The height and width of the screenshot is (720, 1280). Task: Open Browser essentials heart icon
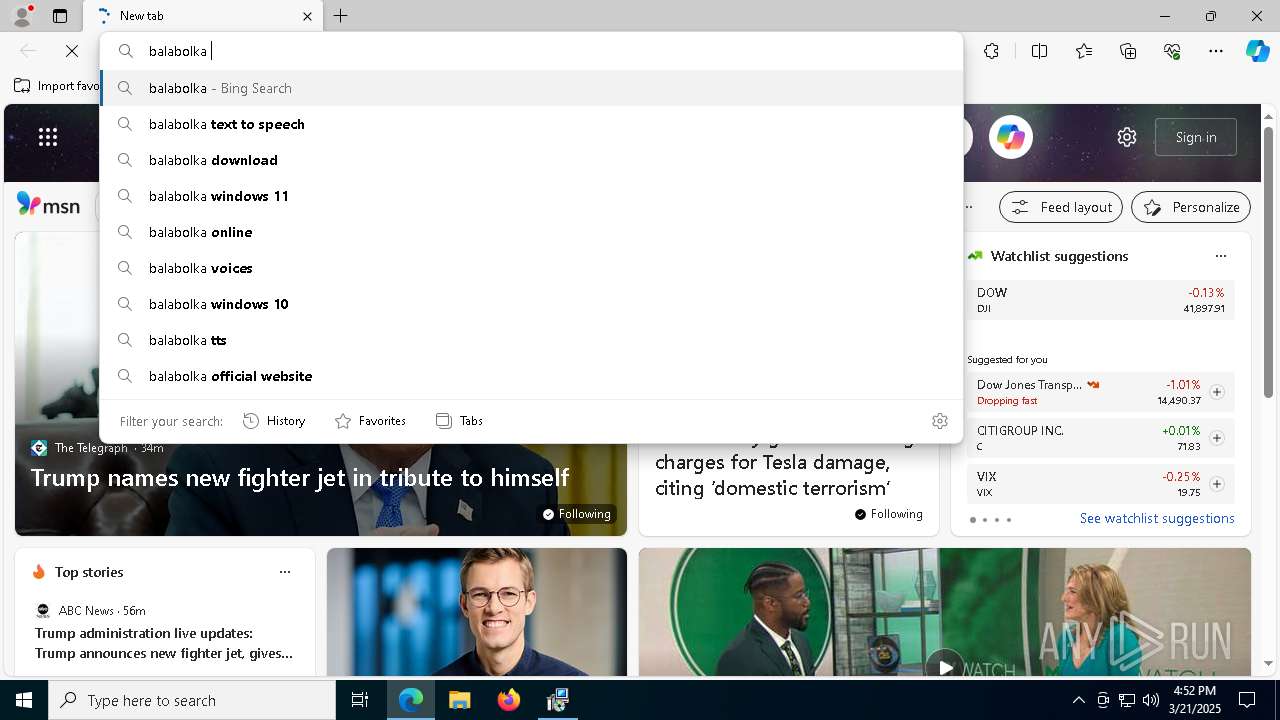[1172, 51]
